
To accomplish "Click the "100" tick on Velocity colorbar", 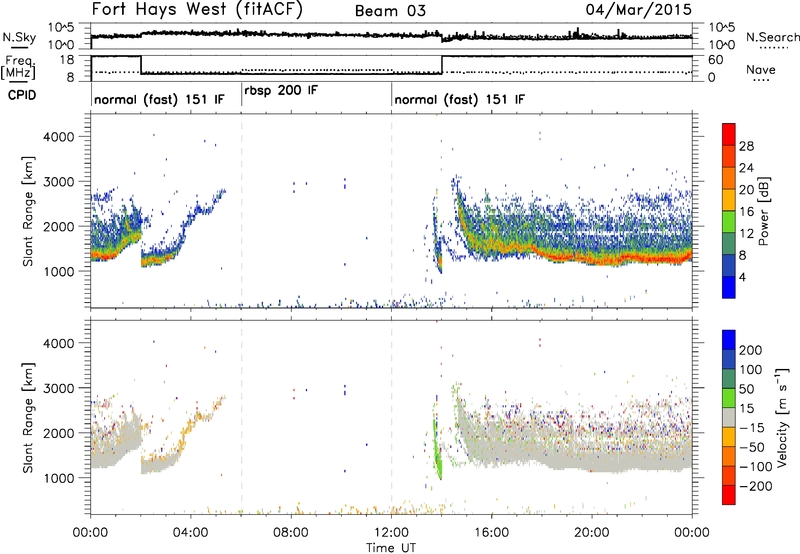I will tap(751, 370).
